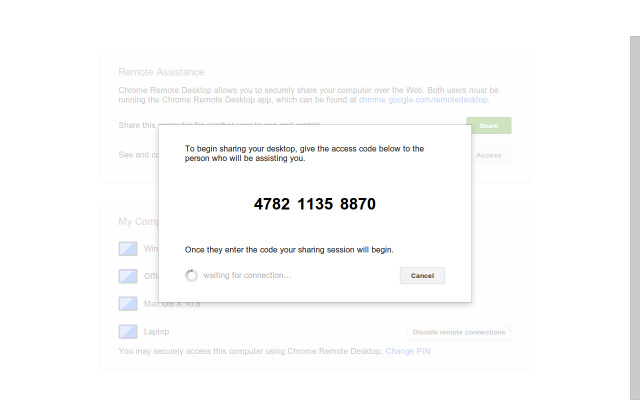Select the Laptop computer icon
This screenshot has height=400, width=640.
pyautogui.click(x=128, y=331)
